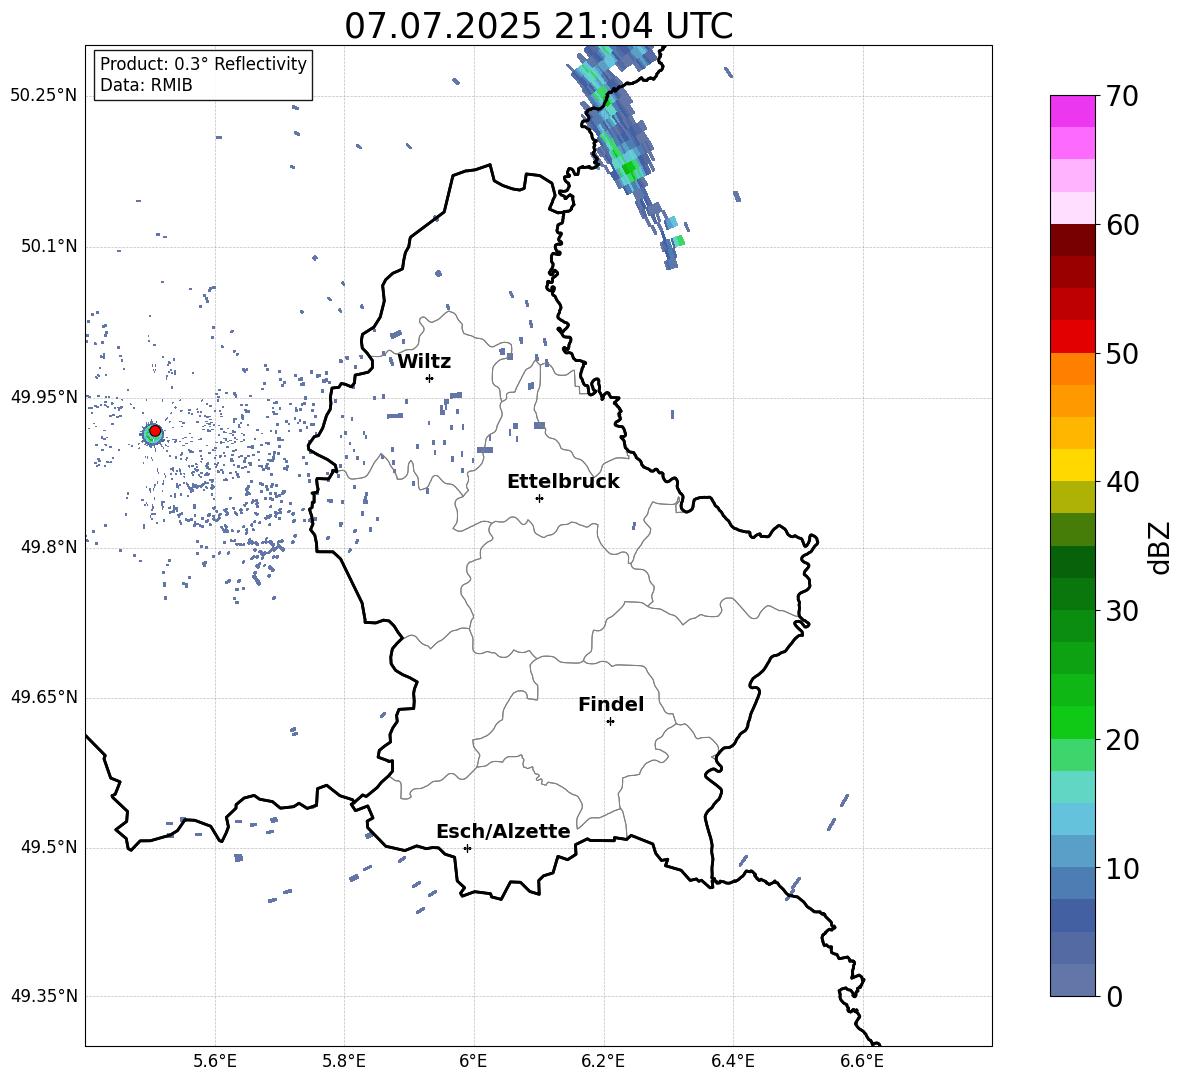Screen dimensions: 1184x1081
Task: Click the colorbar tick label 30
Action: click(x=1122, y=611)
